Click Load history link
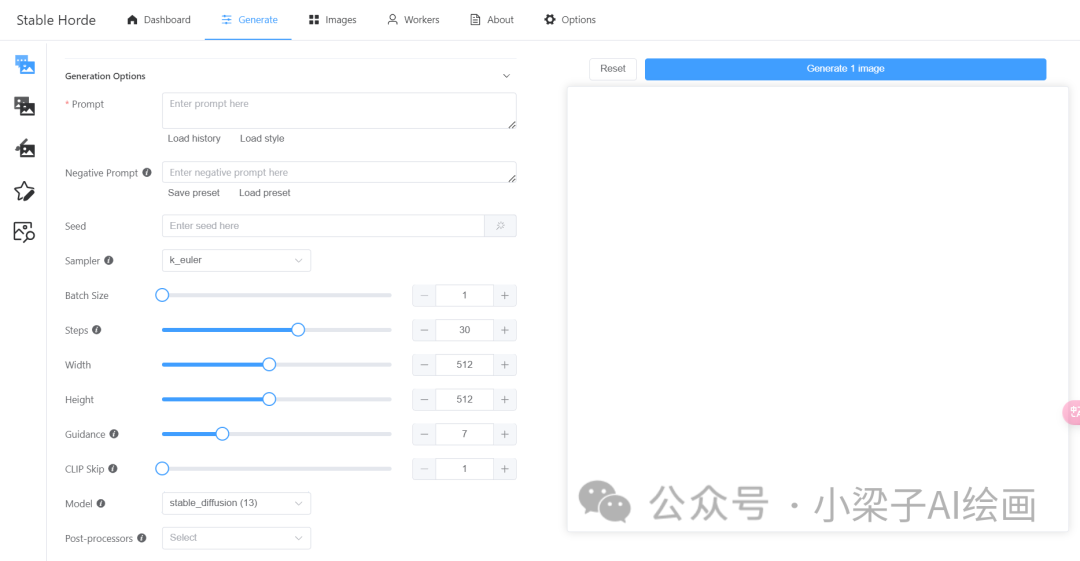Screen dimensions: 1080x561 point(194,139)
